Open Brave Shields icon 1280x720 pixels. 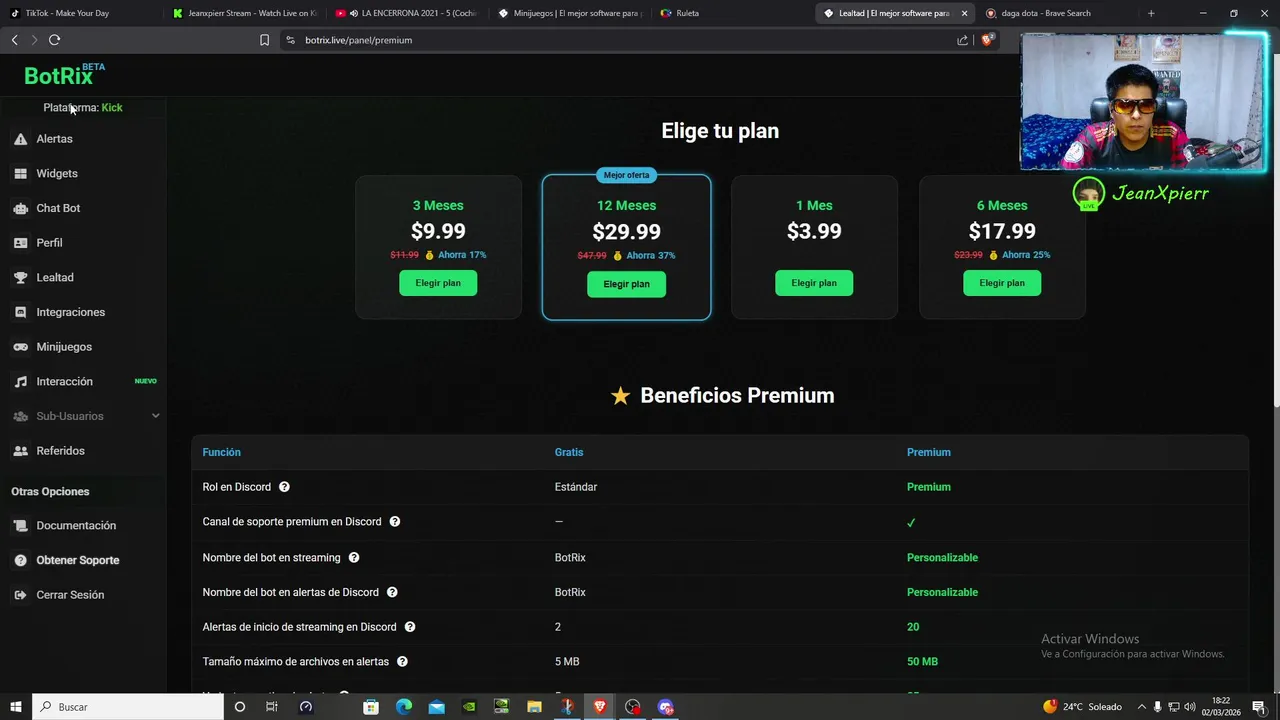coord(987,40)
